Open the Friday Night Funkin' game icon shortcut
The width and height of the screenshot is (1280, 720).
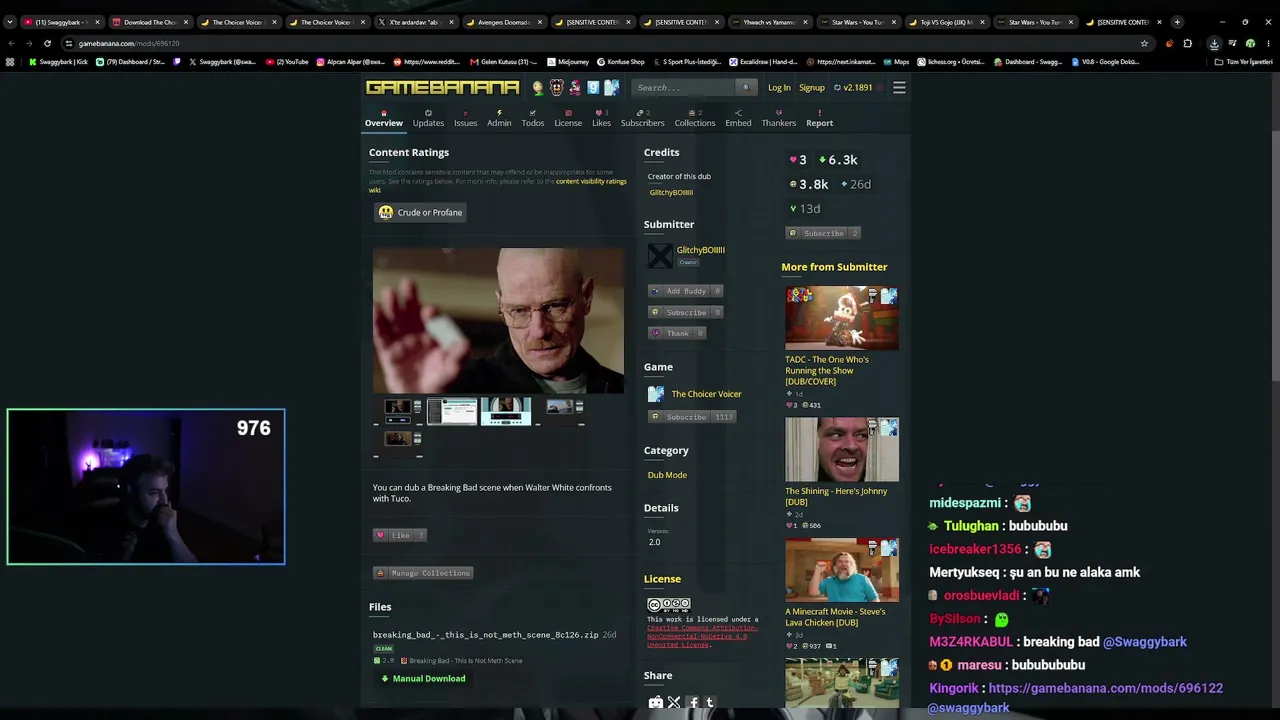pyautogui.click(x=575, y=88)
